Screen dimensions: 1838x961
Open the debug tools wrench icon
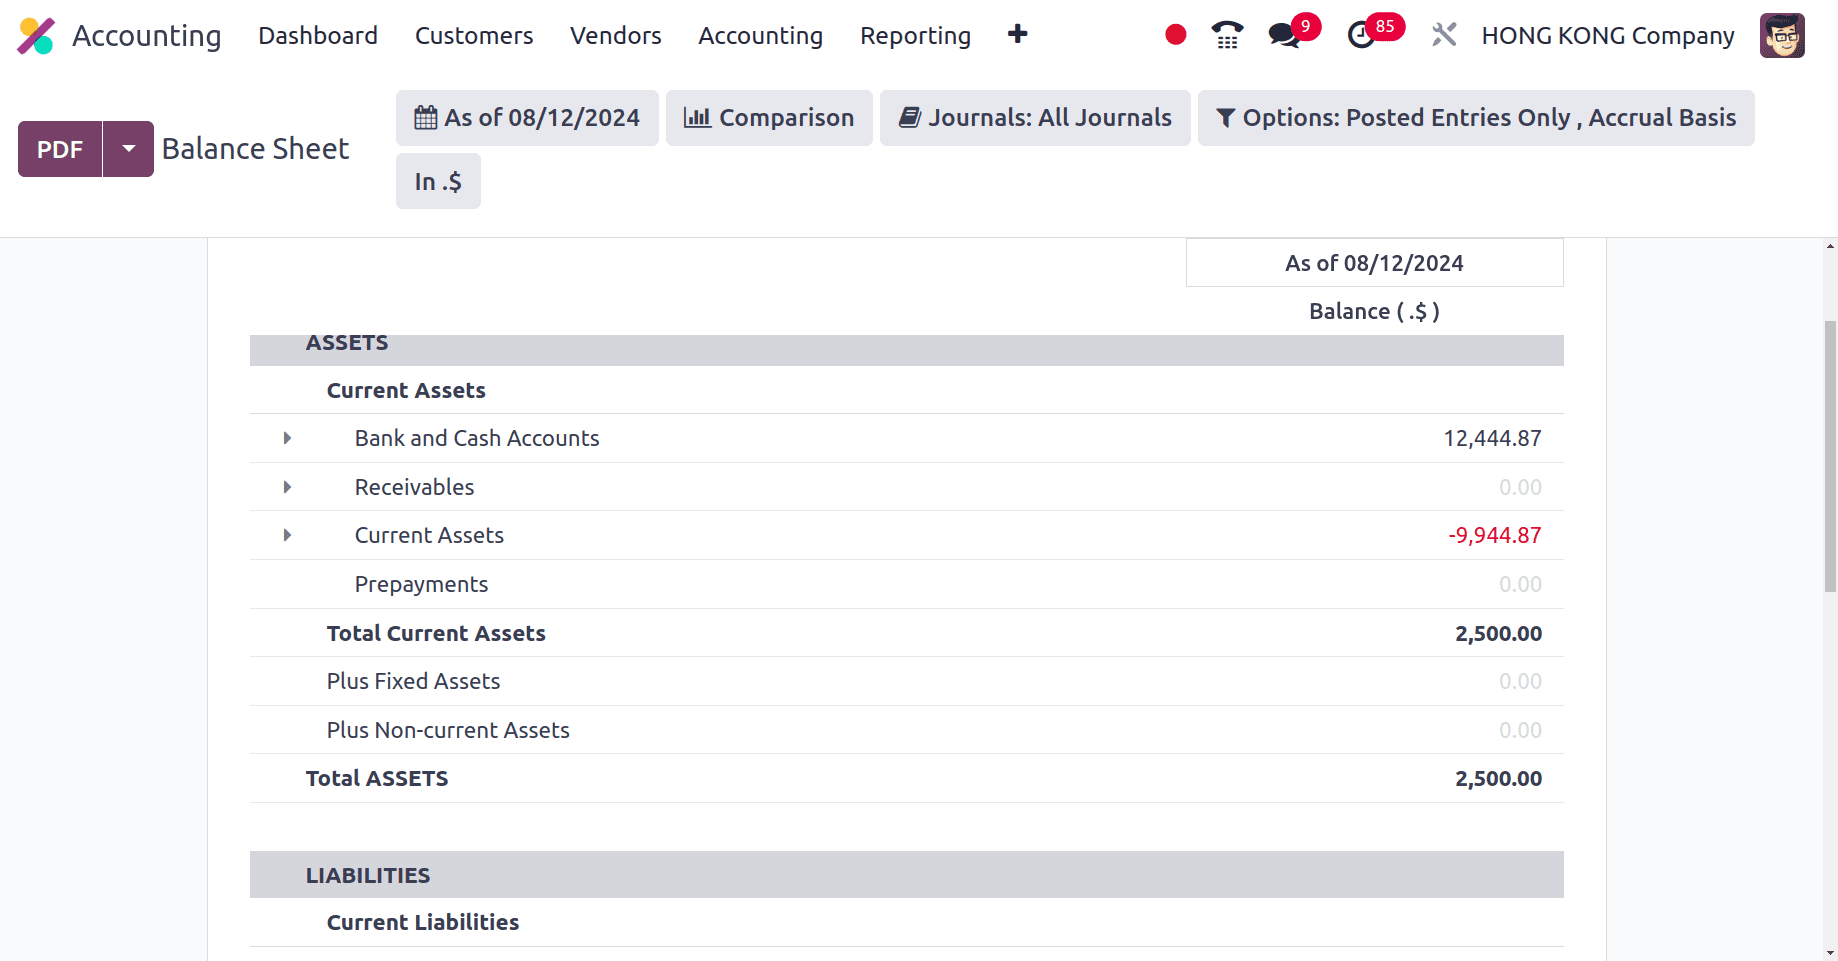[1444, 35]
